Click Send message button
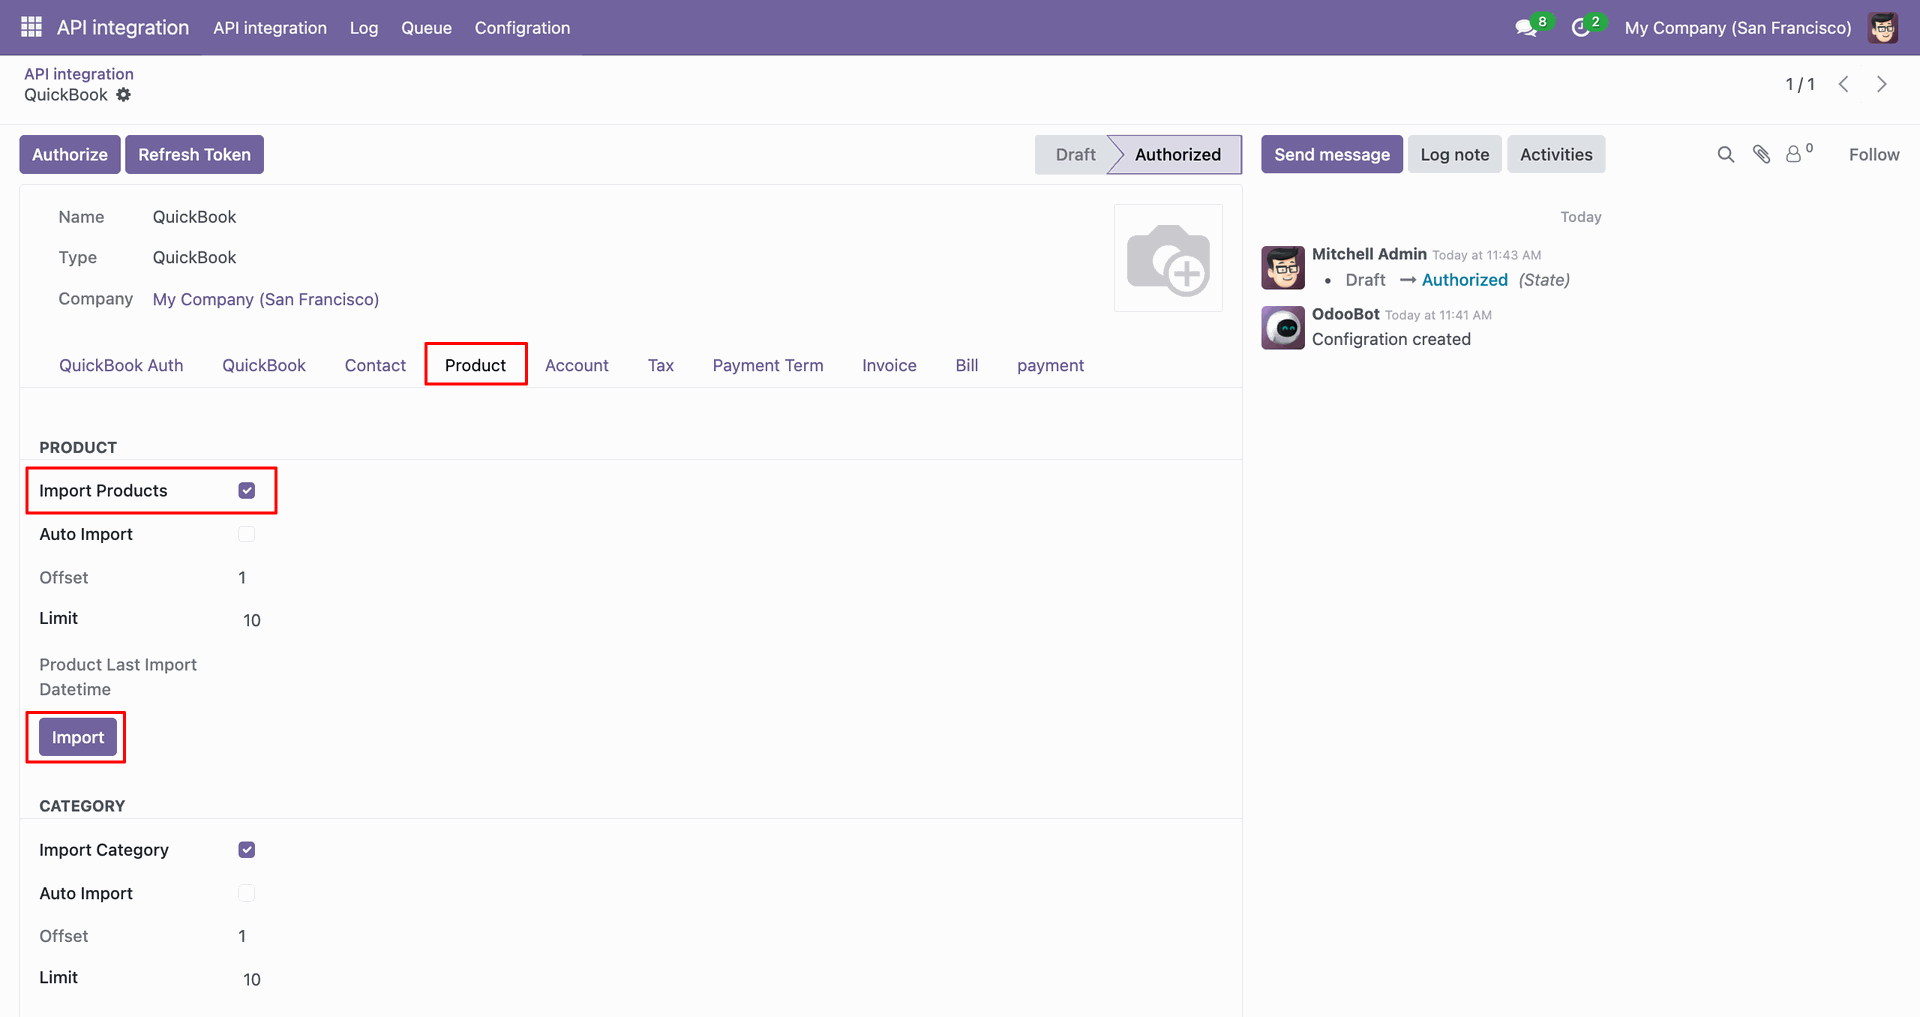 (1332, 154)
